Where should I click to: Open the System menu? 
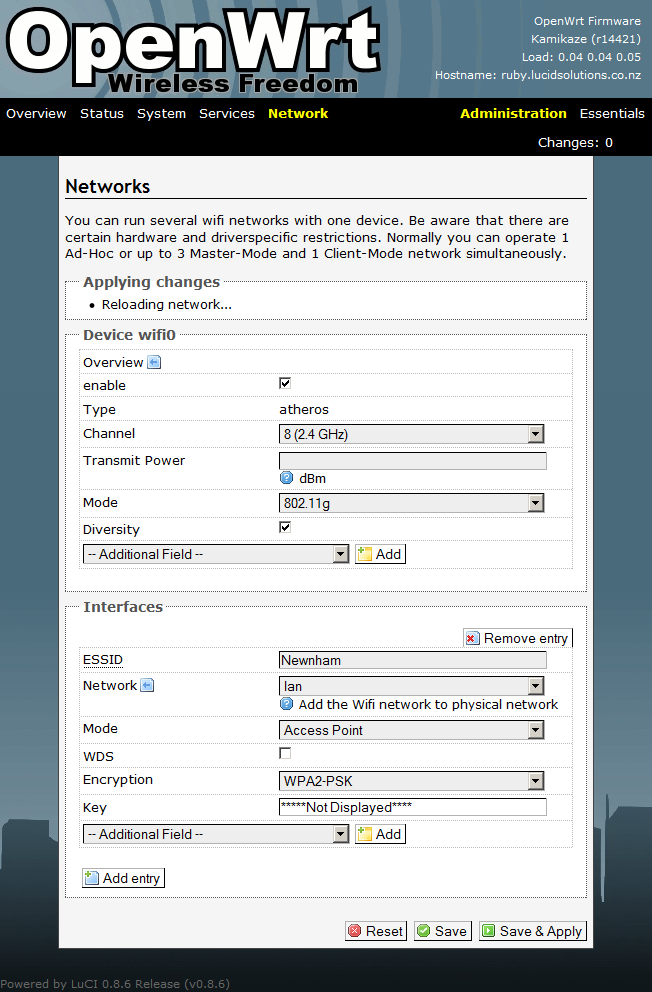click(161, 114)
